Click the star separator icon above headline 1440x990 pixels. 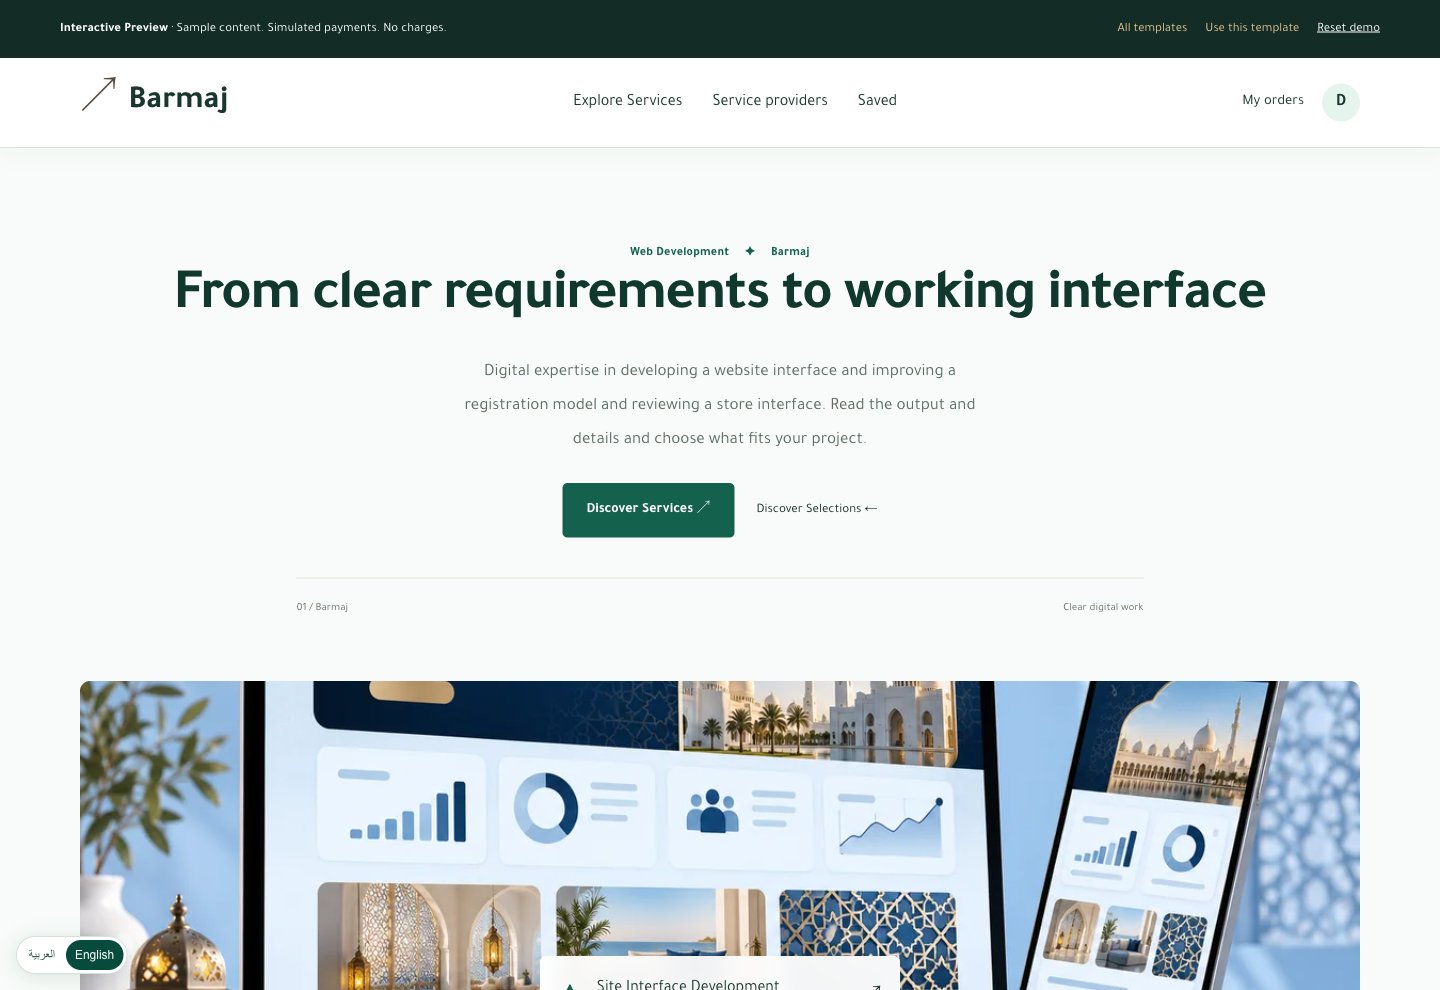tap(750, 251)
